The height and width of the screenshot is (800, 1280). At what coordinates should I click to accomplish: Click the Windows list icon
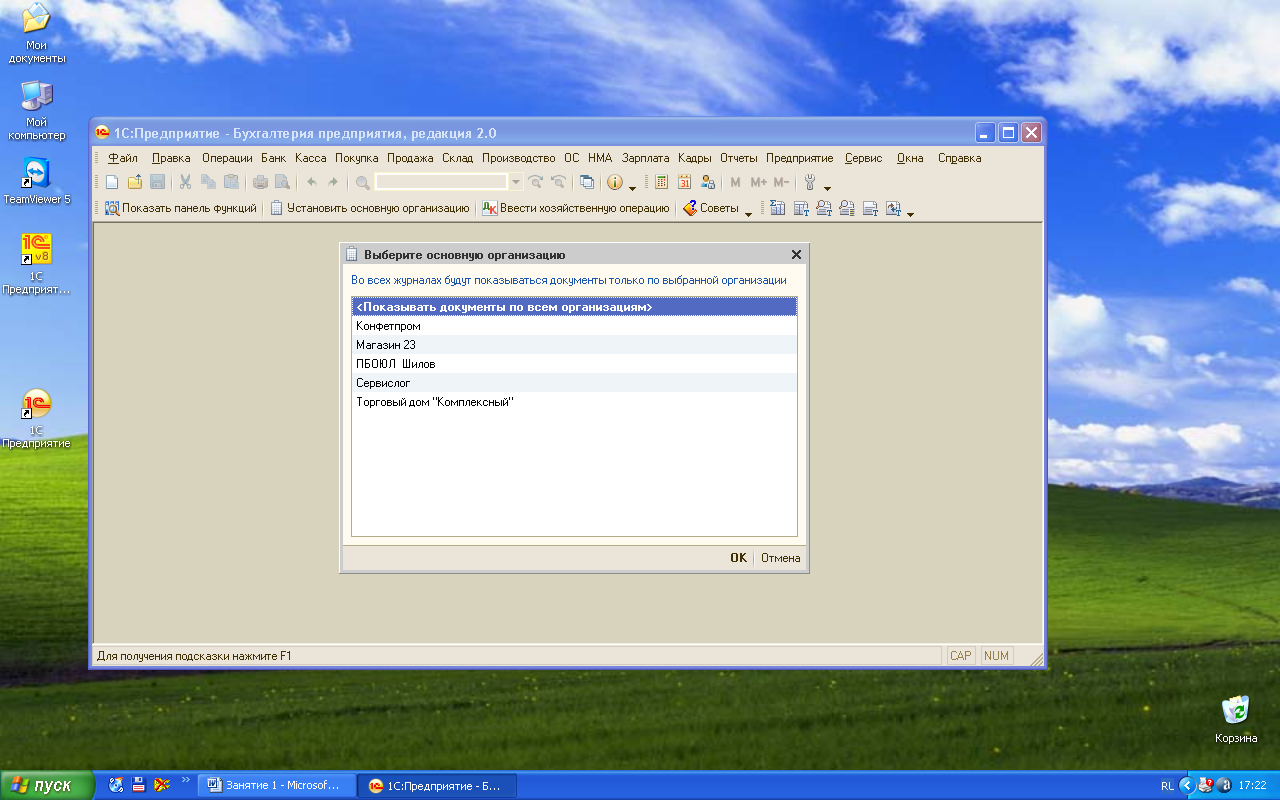click(x=587, y=182)
